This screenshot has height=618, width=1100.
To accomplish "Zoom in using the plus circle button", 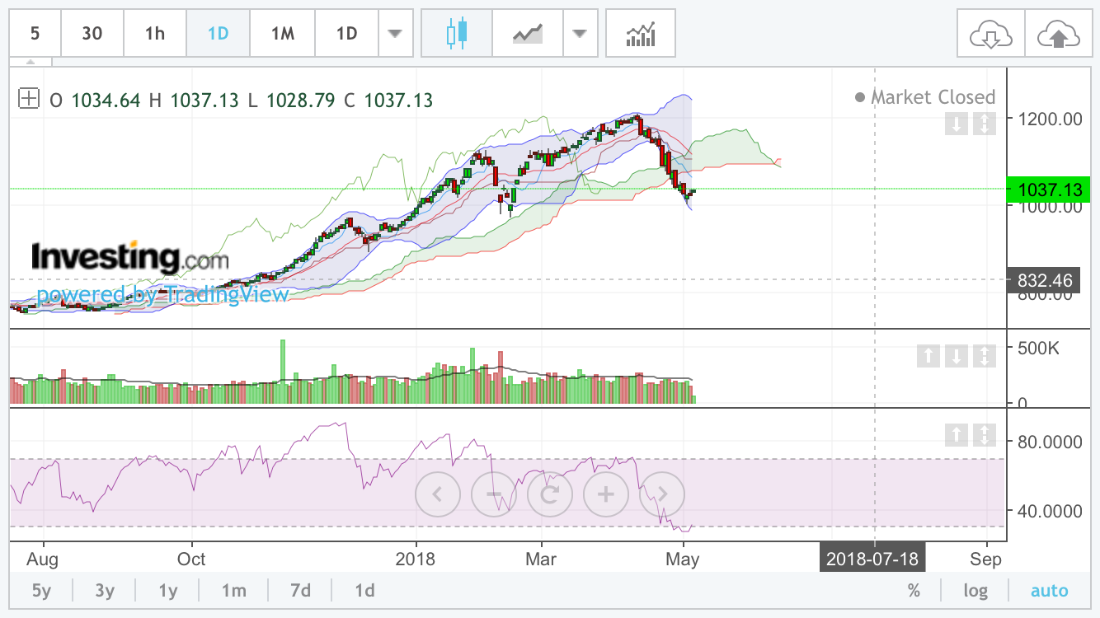I will 605,494.
